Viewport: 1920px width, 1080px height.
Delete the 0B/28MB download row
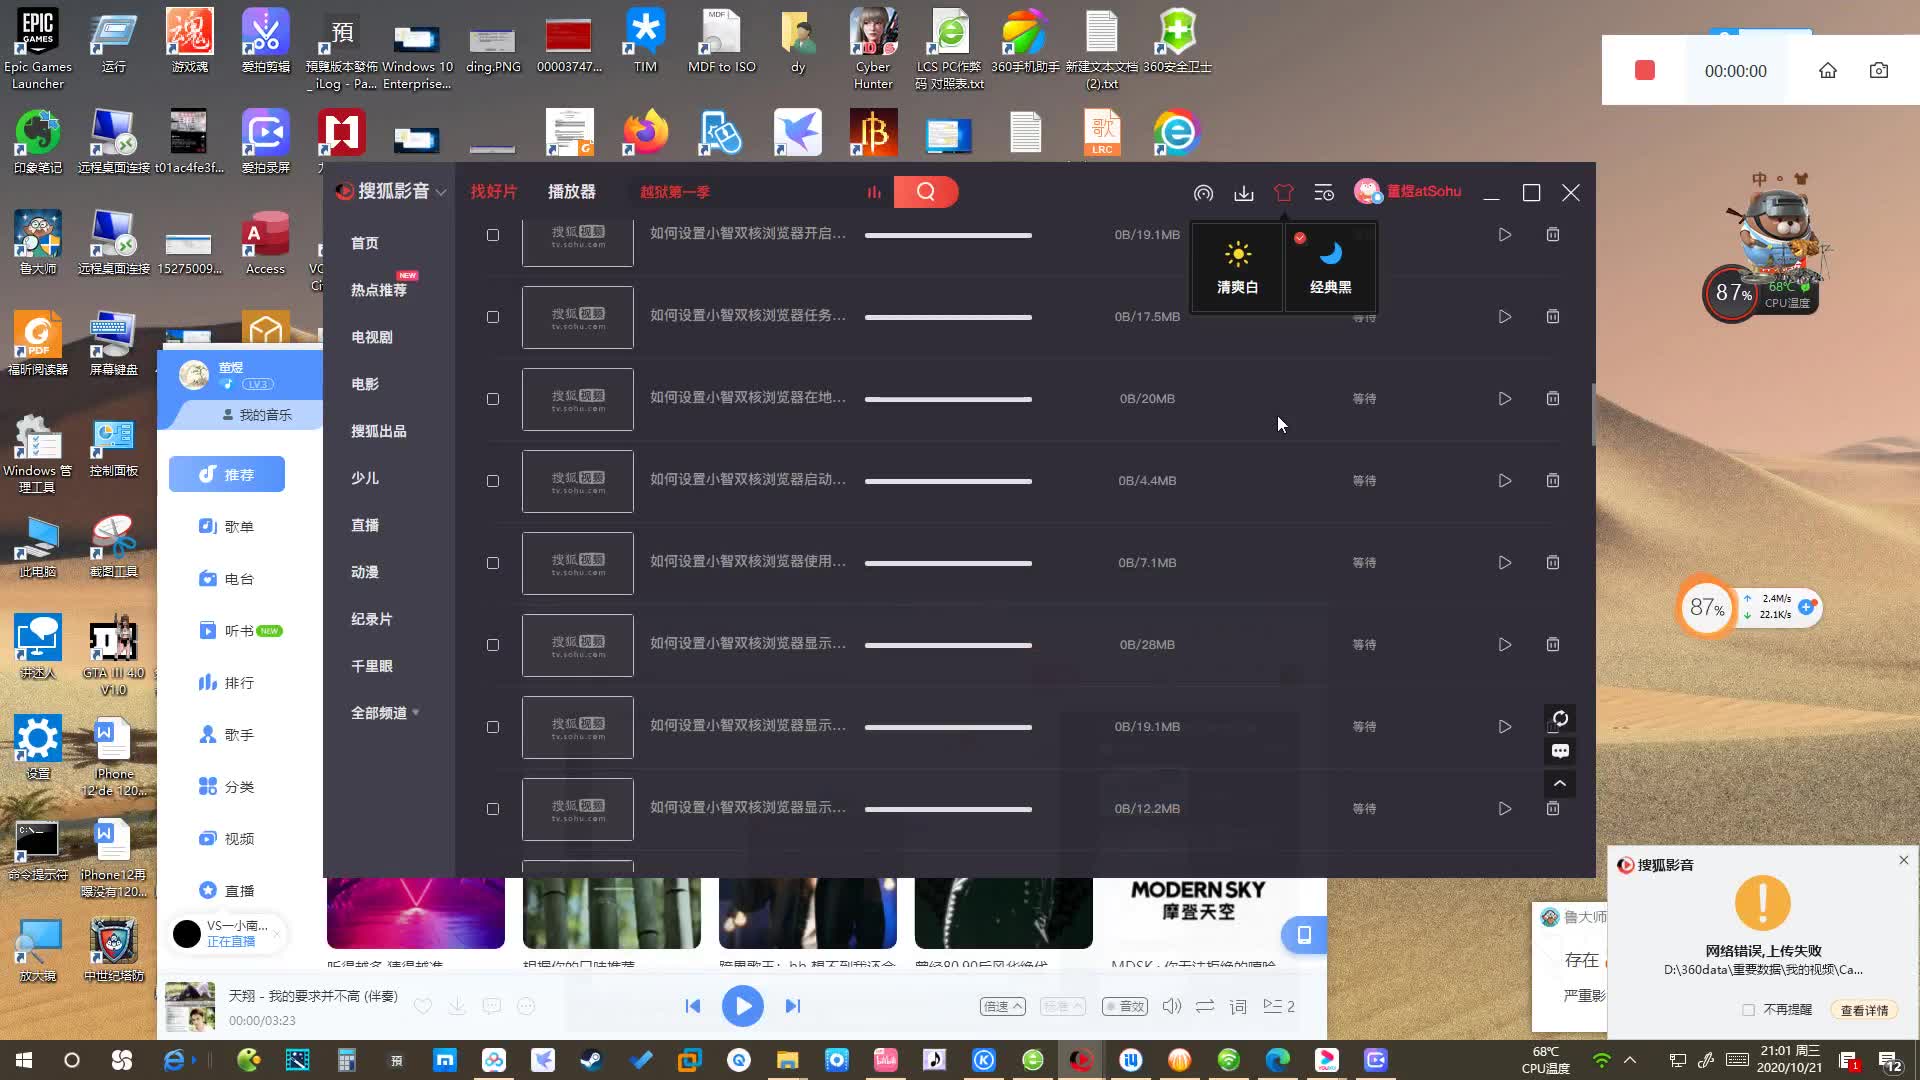tap(1553, 645)
